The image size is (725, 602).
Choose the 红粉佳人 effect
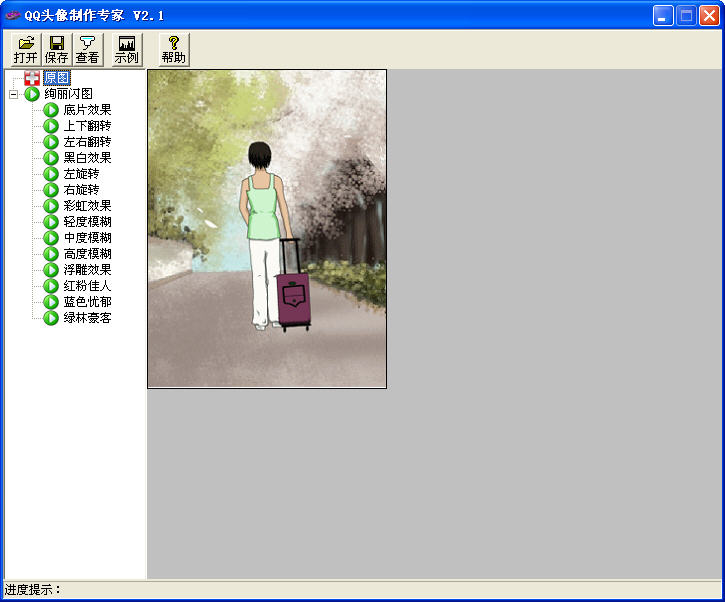87,286
